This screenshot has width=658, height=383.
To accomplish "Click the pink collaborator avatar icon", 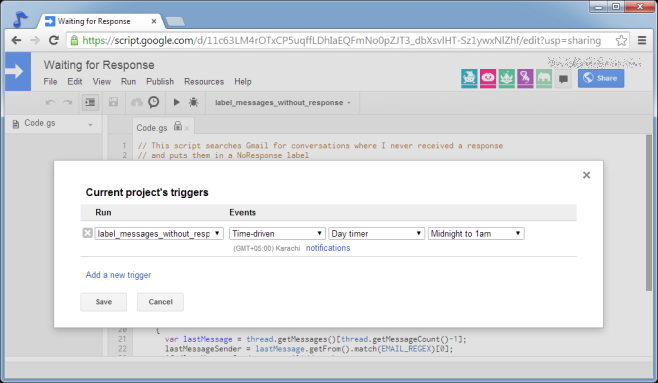I will tap(488, 78).
